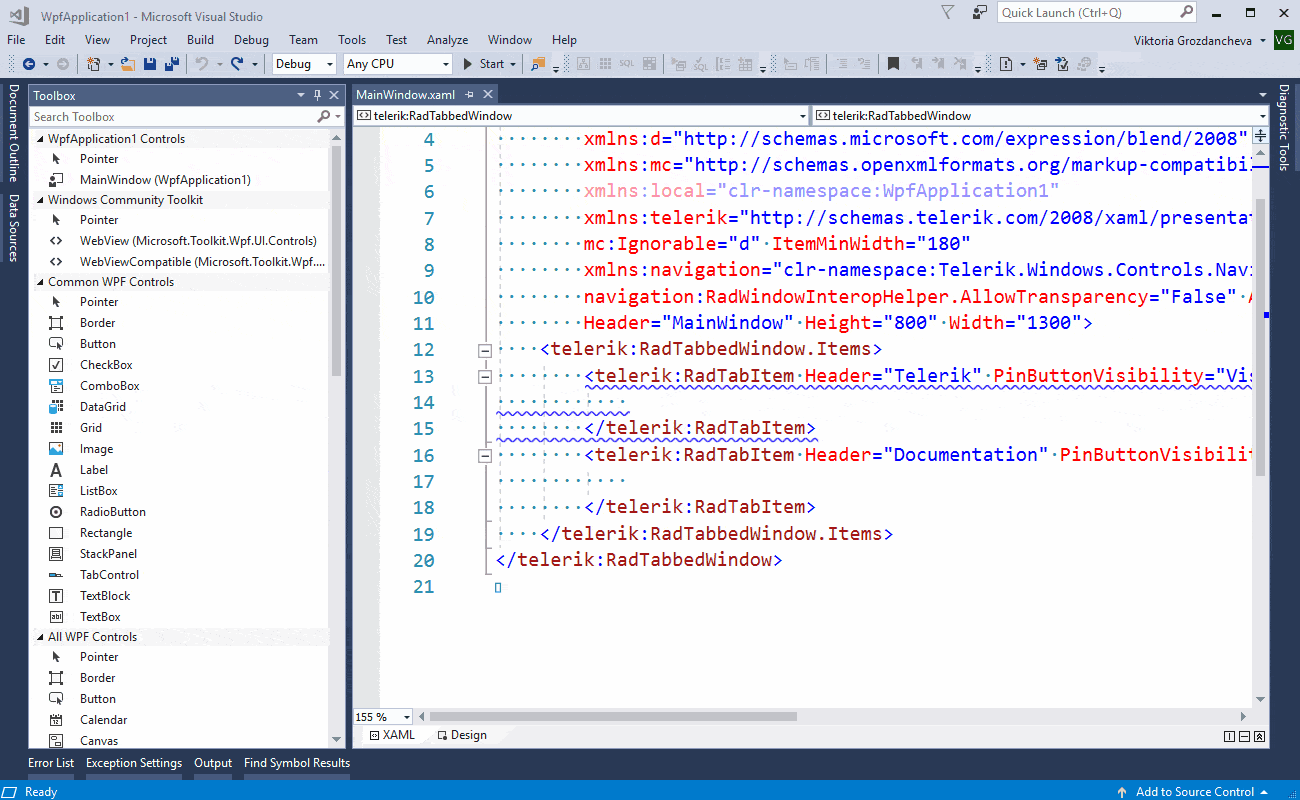Toggle auto hide pin on Toolbox panel
The width and height of the screenshot is (1300, 800).
point(318,95)
